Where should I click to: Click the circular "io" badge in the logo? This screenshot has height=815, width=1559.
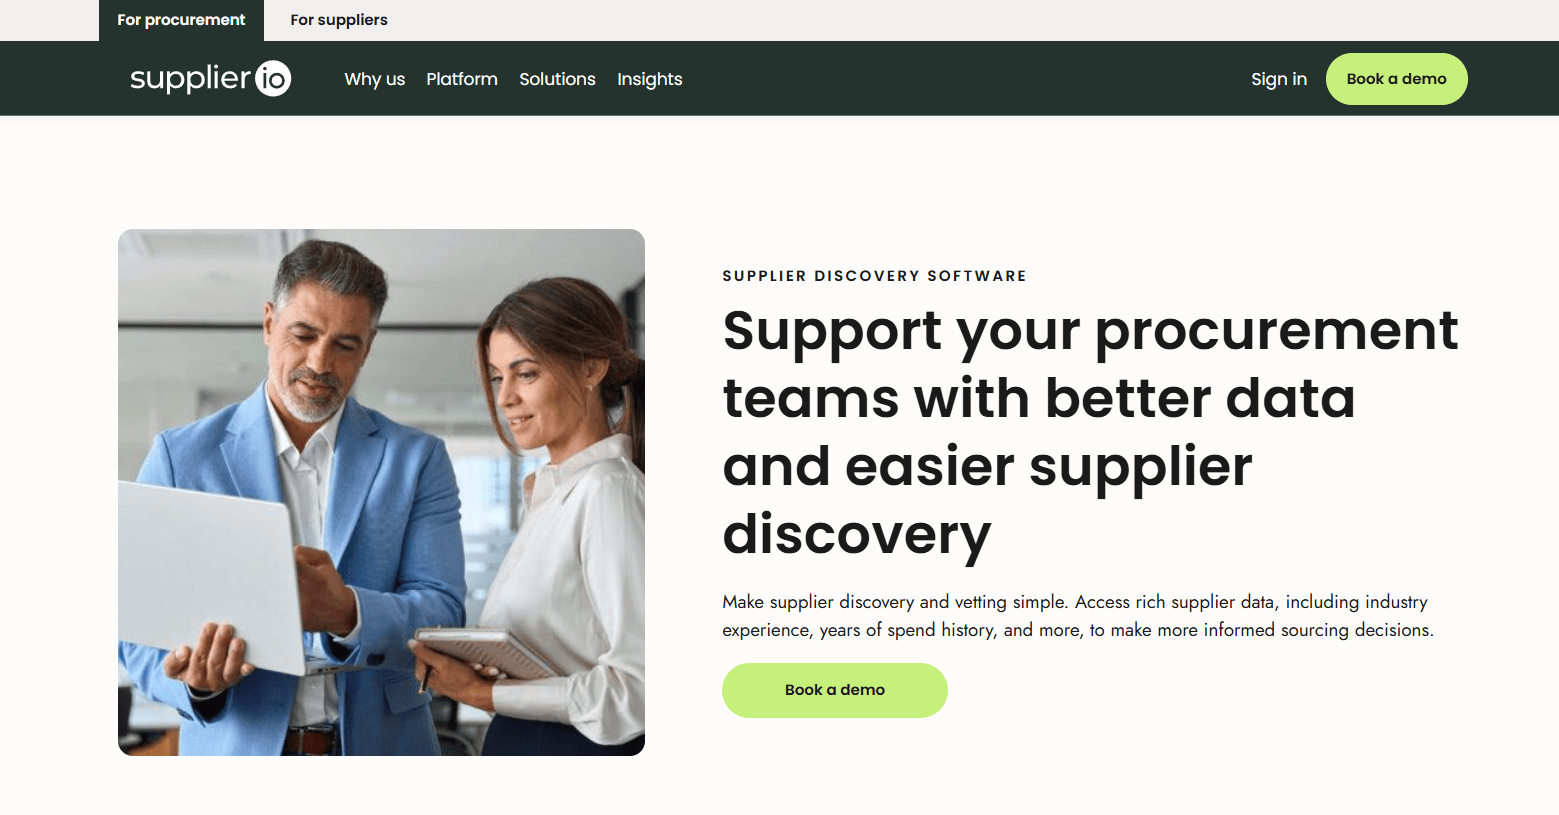point(273,78)
